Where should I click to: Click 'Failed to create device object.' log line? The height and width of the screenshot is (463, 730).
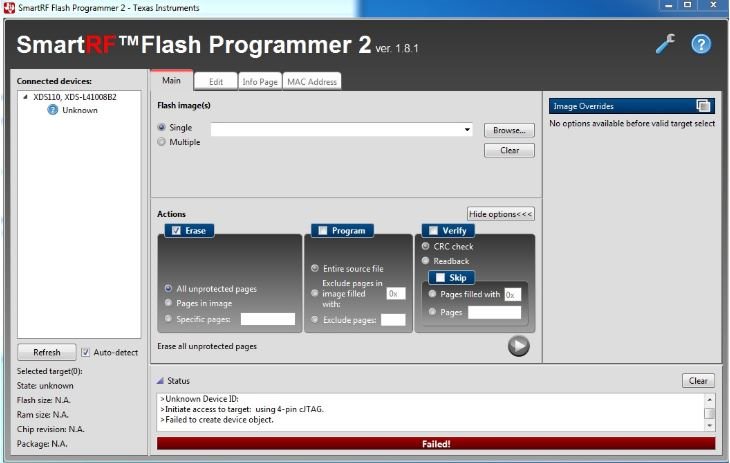[x=217, y=420]
